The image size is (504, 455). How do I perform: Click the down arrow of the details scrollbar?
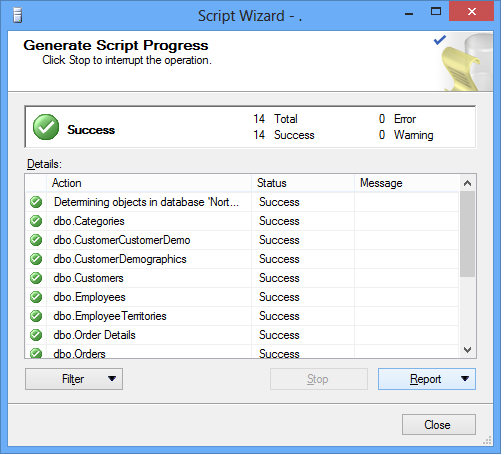[468, 350]
